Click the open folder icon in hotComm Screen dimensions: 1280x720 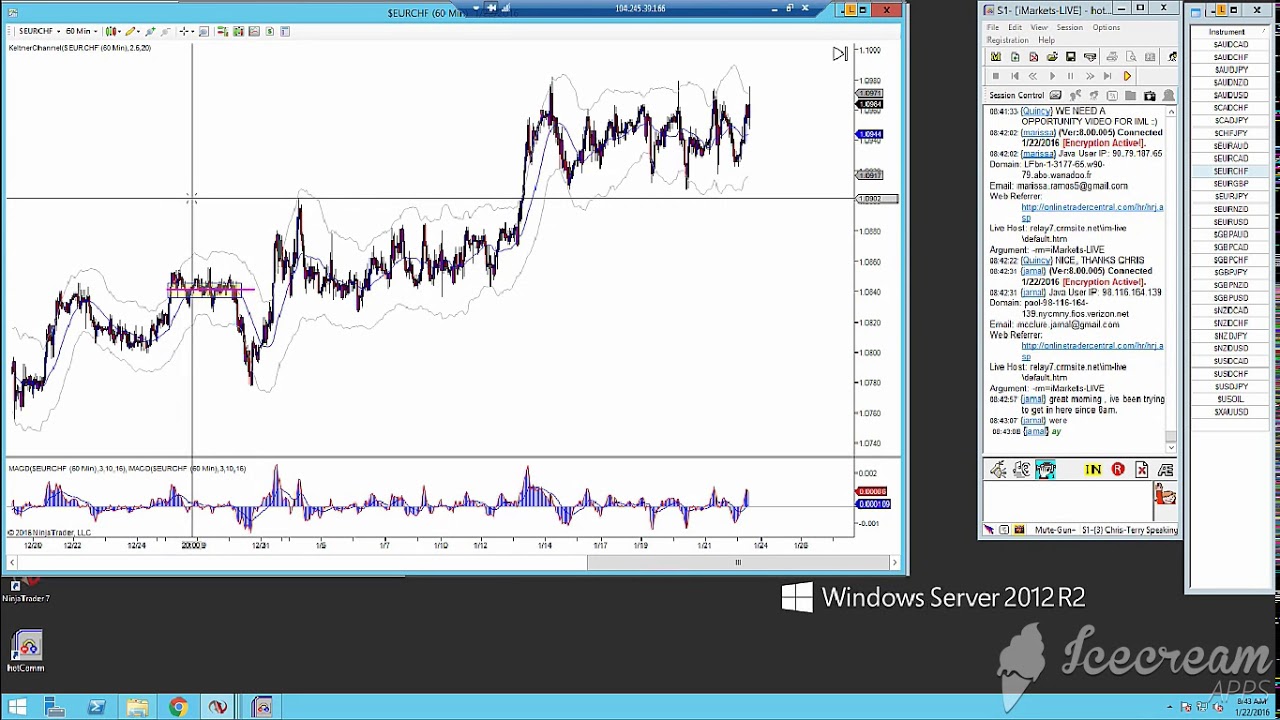click(x=1052, y=57)
